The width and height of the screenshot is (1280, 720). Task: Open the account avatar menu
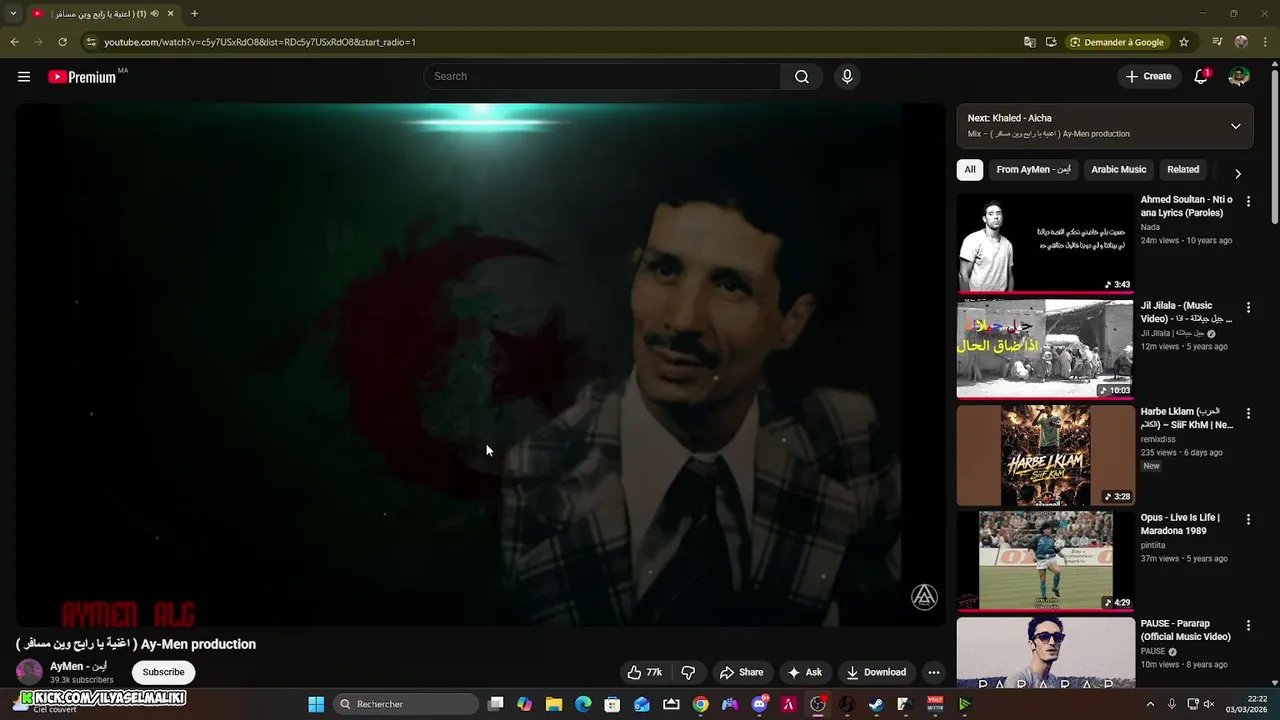tap(1239, 77)
